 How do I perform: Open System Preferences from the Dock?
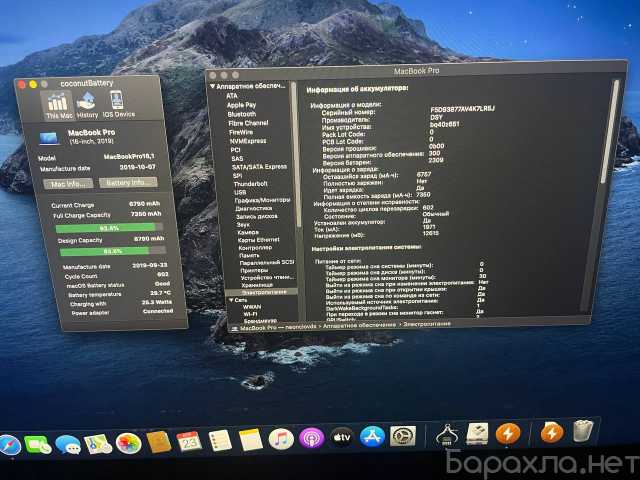click(x=403, y=436)
